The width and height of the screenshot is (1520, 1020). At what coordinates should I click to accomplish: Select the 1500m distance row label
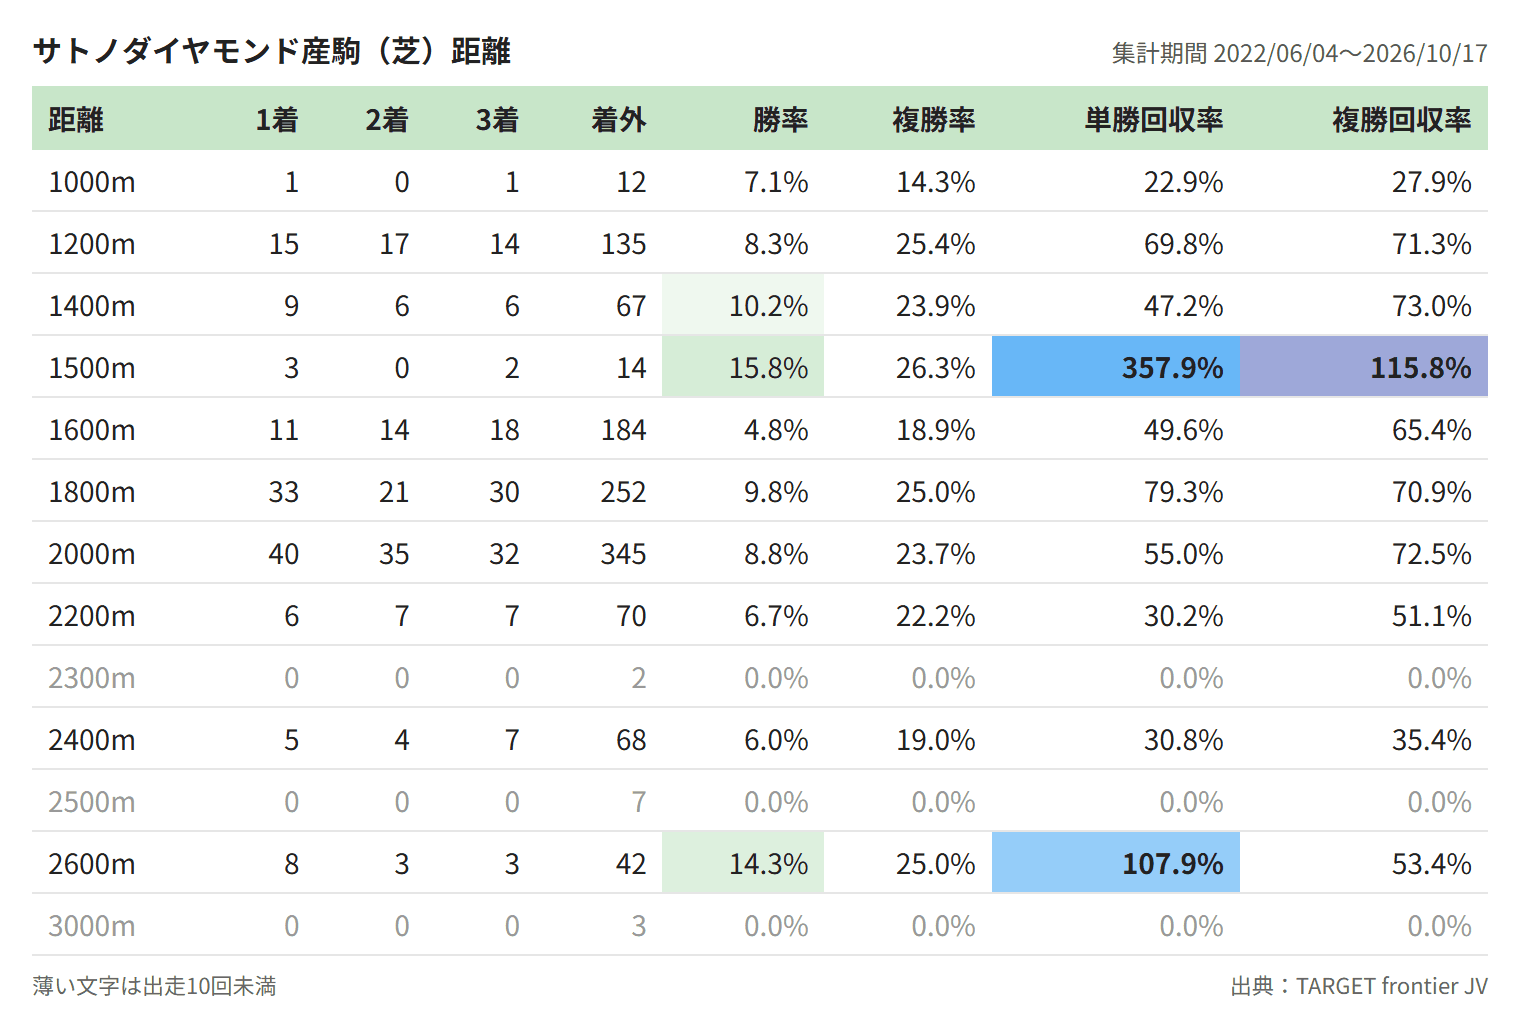pos(92,368)
